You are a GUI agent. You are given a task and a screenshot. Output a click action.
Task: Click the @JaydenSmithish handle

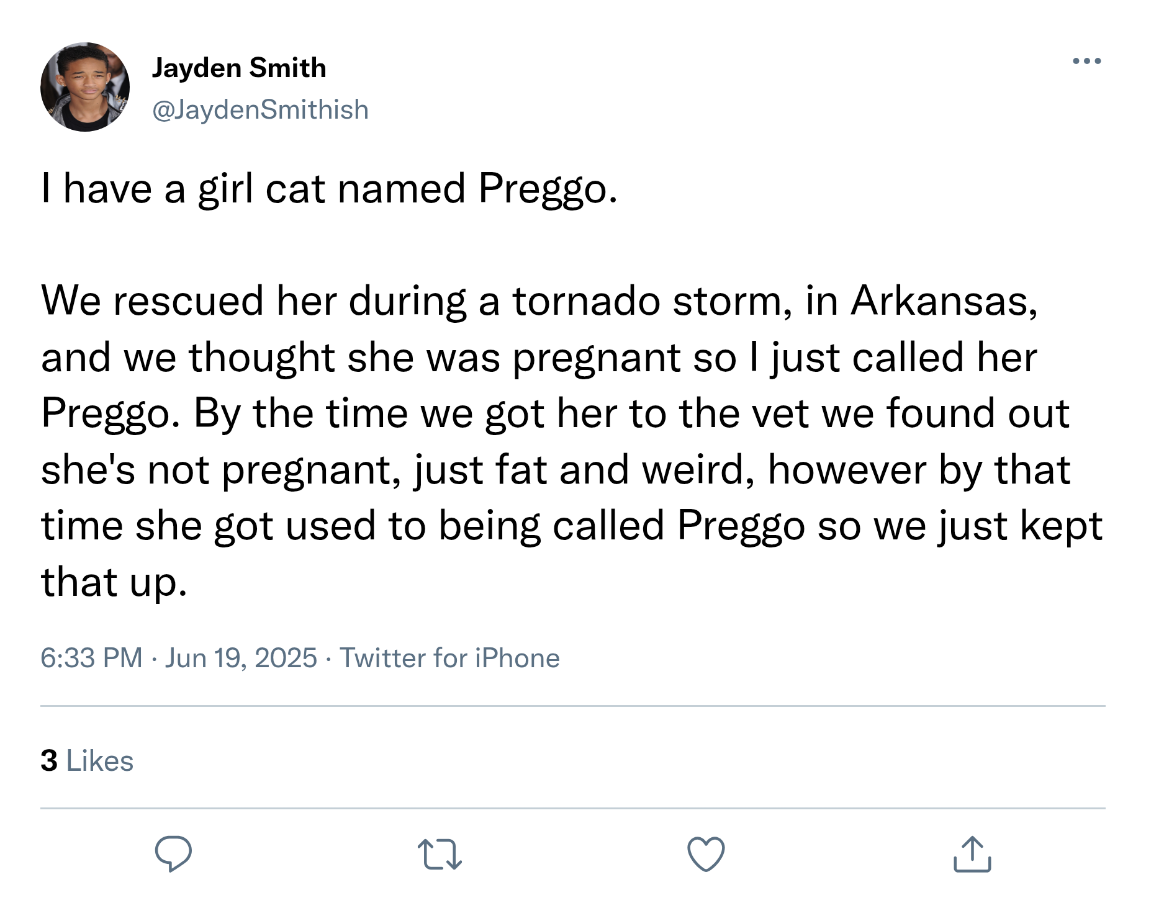[259, 109]
